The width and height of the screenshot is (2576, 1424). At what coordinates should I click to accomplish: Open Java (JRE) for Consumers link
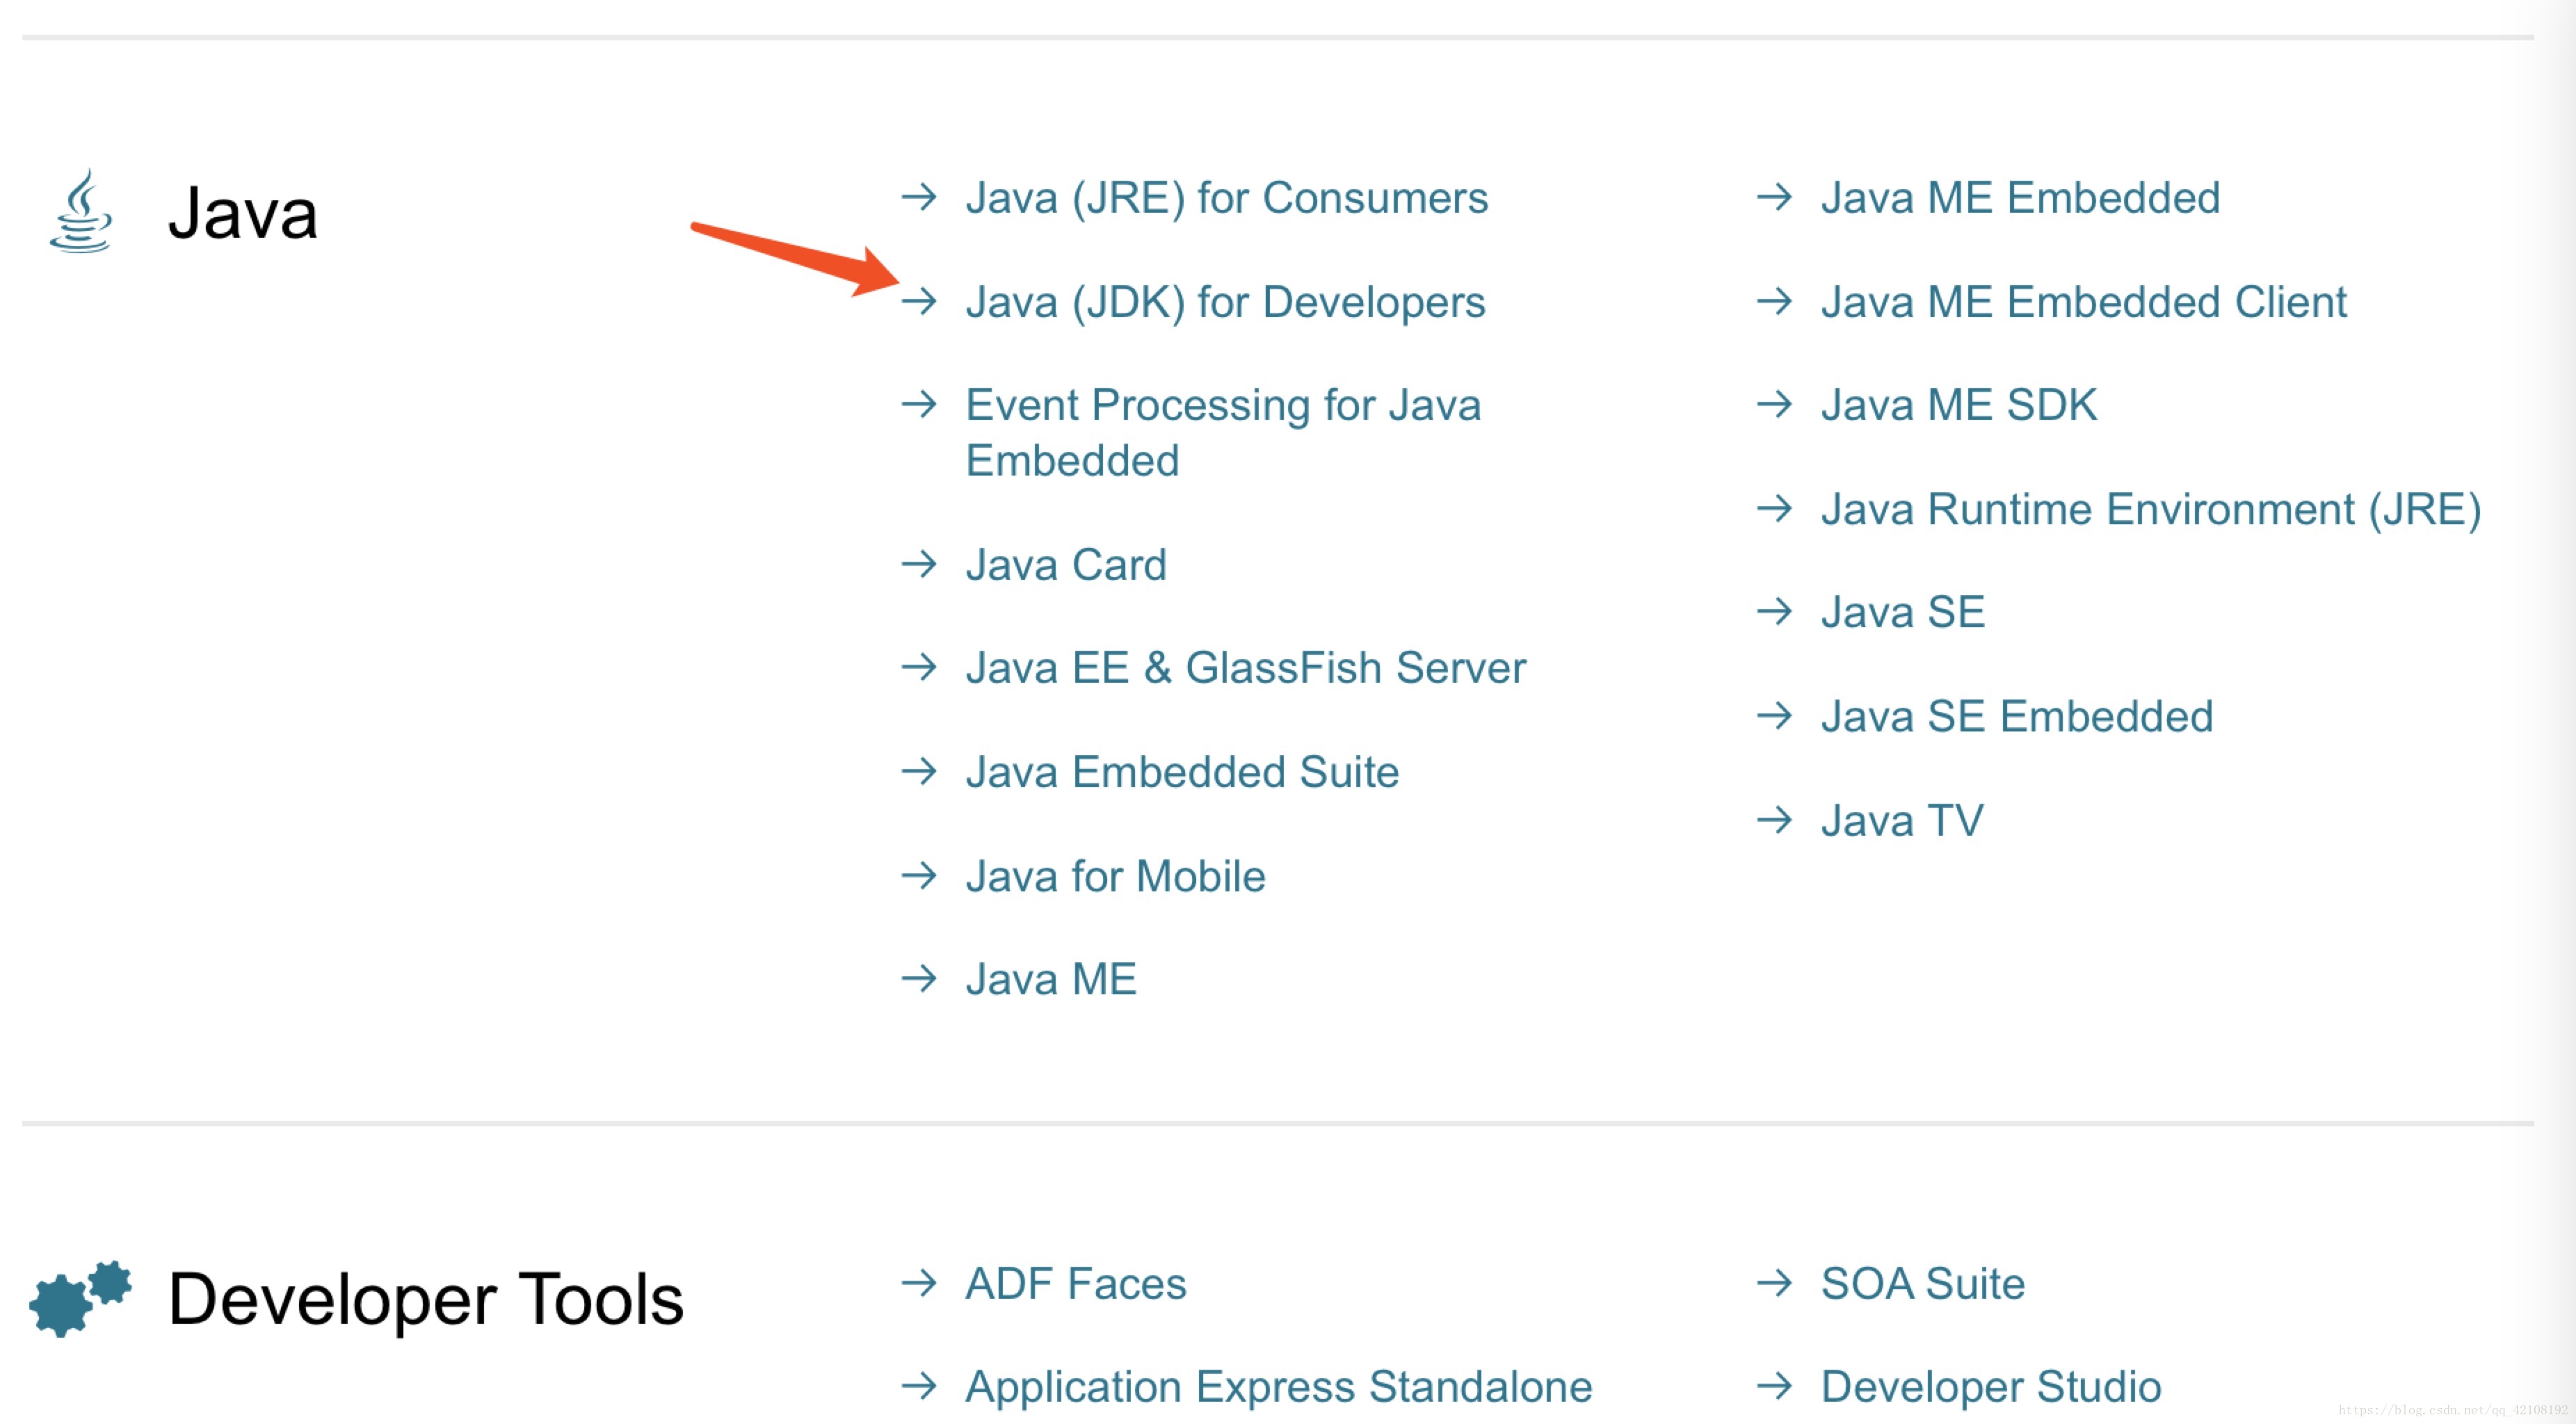coord(1226,198)
